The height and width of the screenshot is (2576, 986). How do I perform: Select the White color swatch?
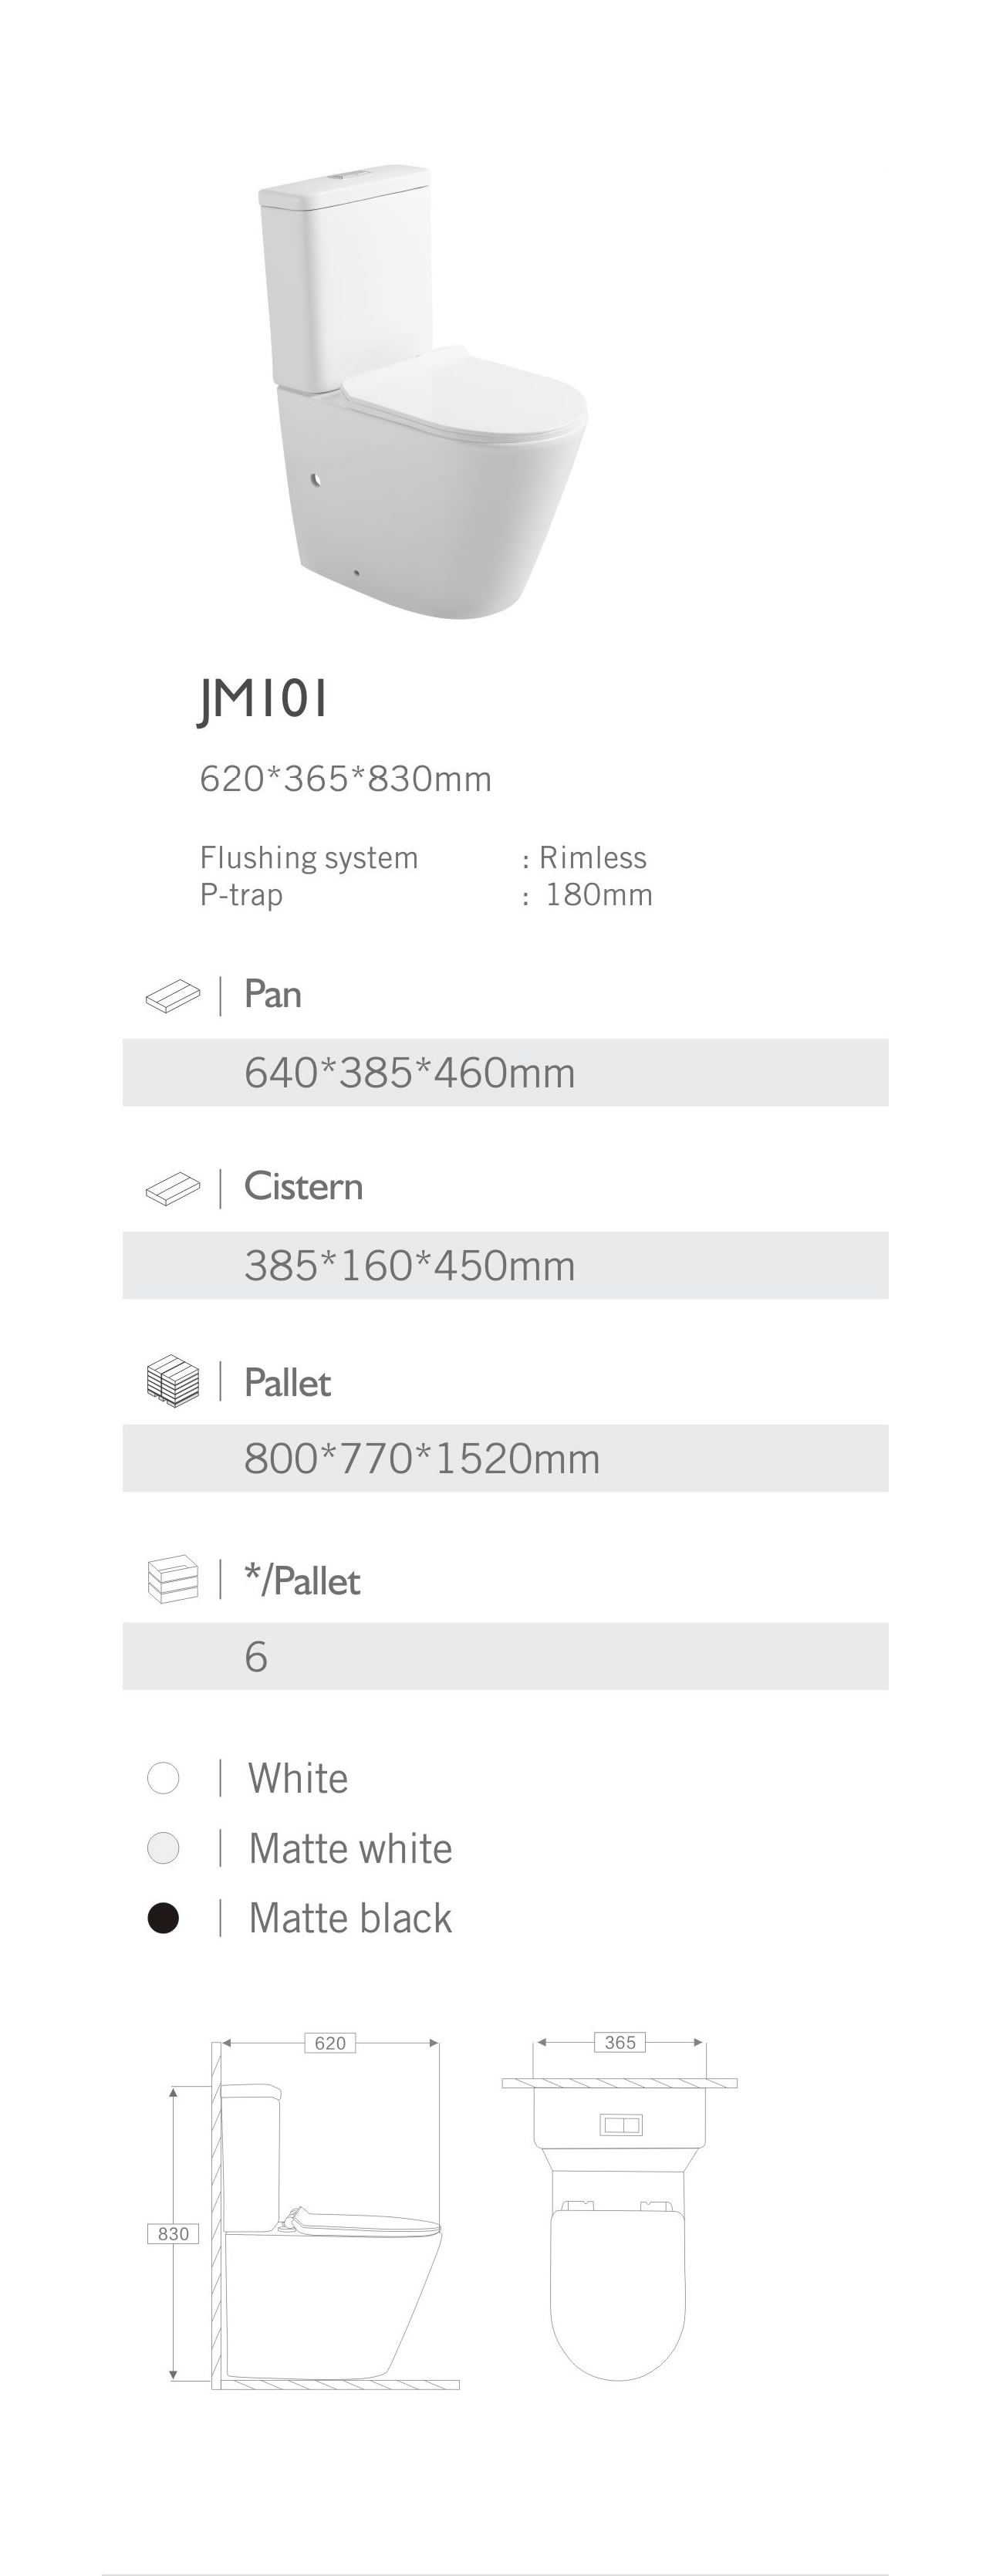coord(163,1778)
